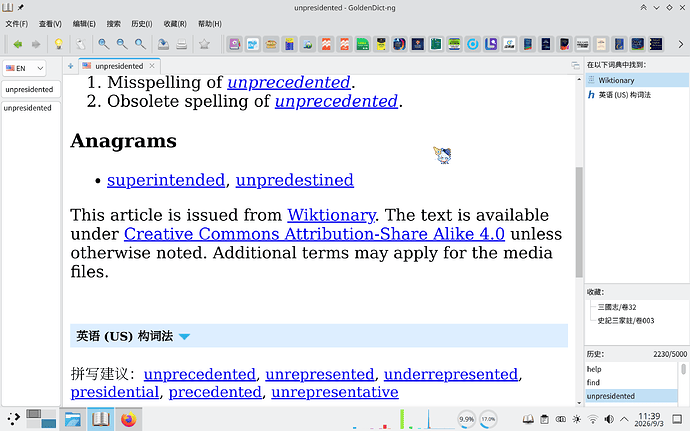Close the unpresidented tab
Screen dimensions: 690x431
[152, 66]
